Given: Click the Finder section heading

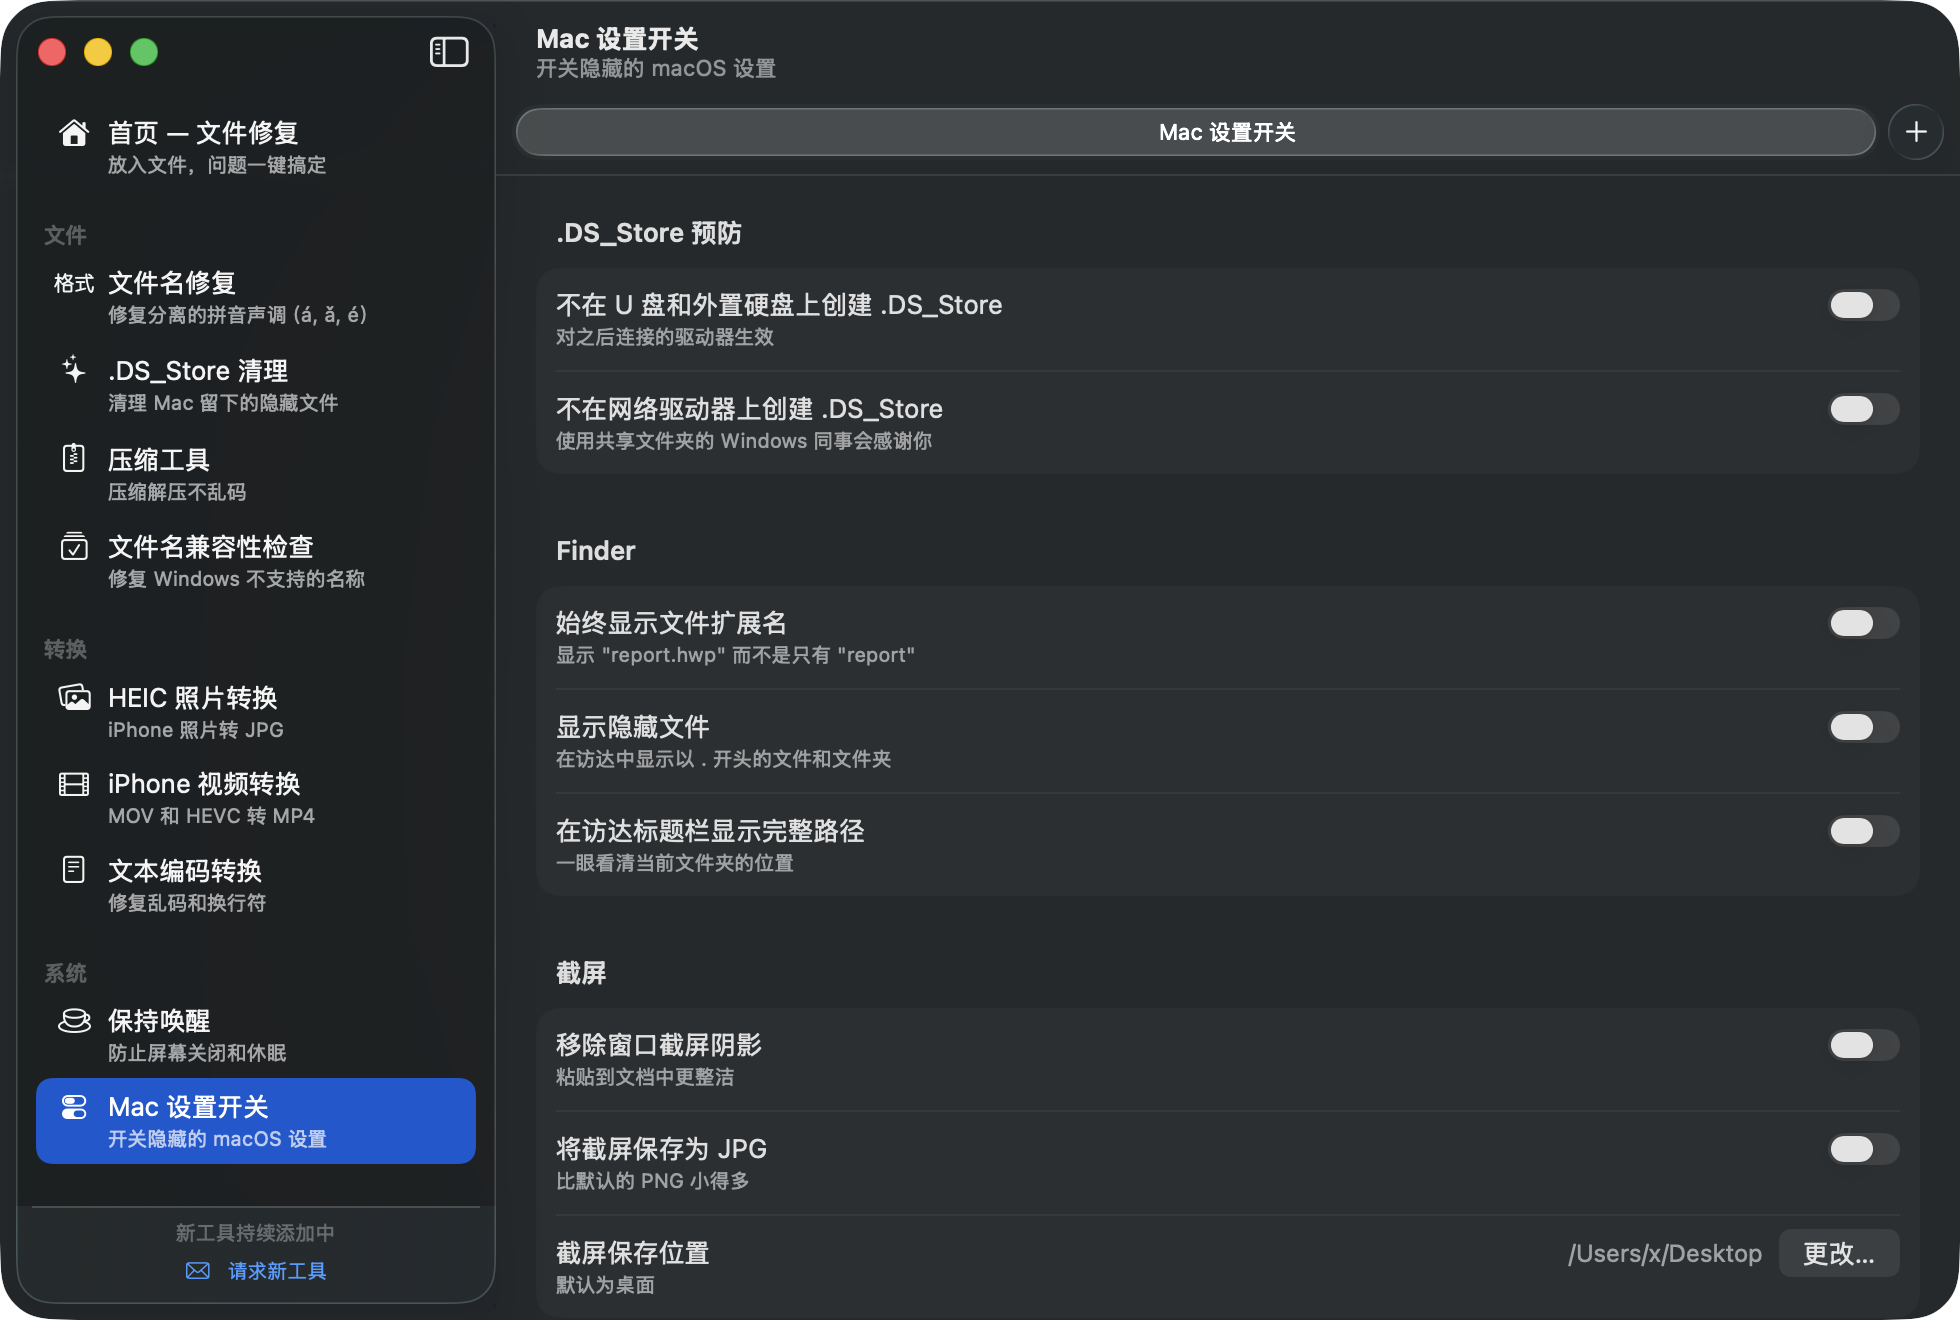Looking at the screenshot, I should 596,551.
